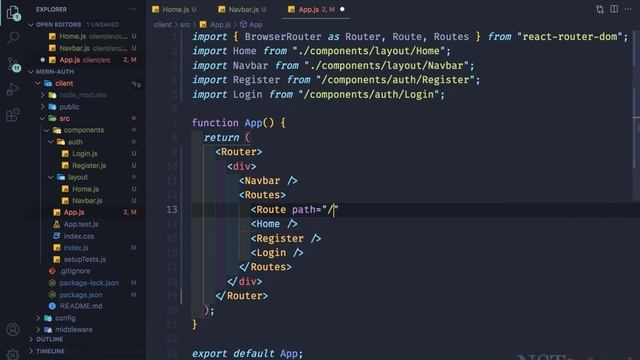Click the App.js breadcrumb segment
This screenshot has width=640, height=360.
tap(216, 24)
